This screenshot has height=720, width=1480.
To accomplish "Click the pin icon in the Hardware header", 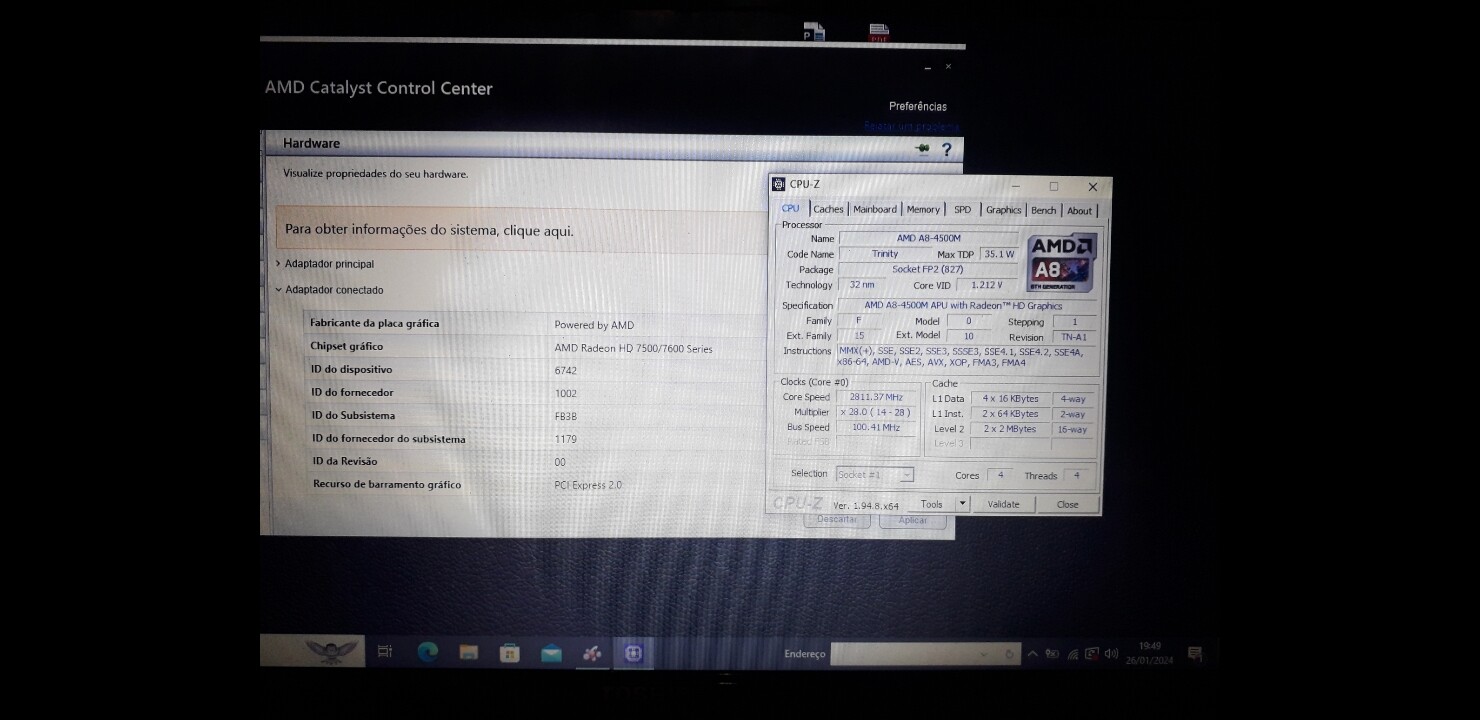I will [922, 149].
